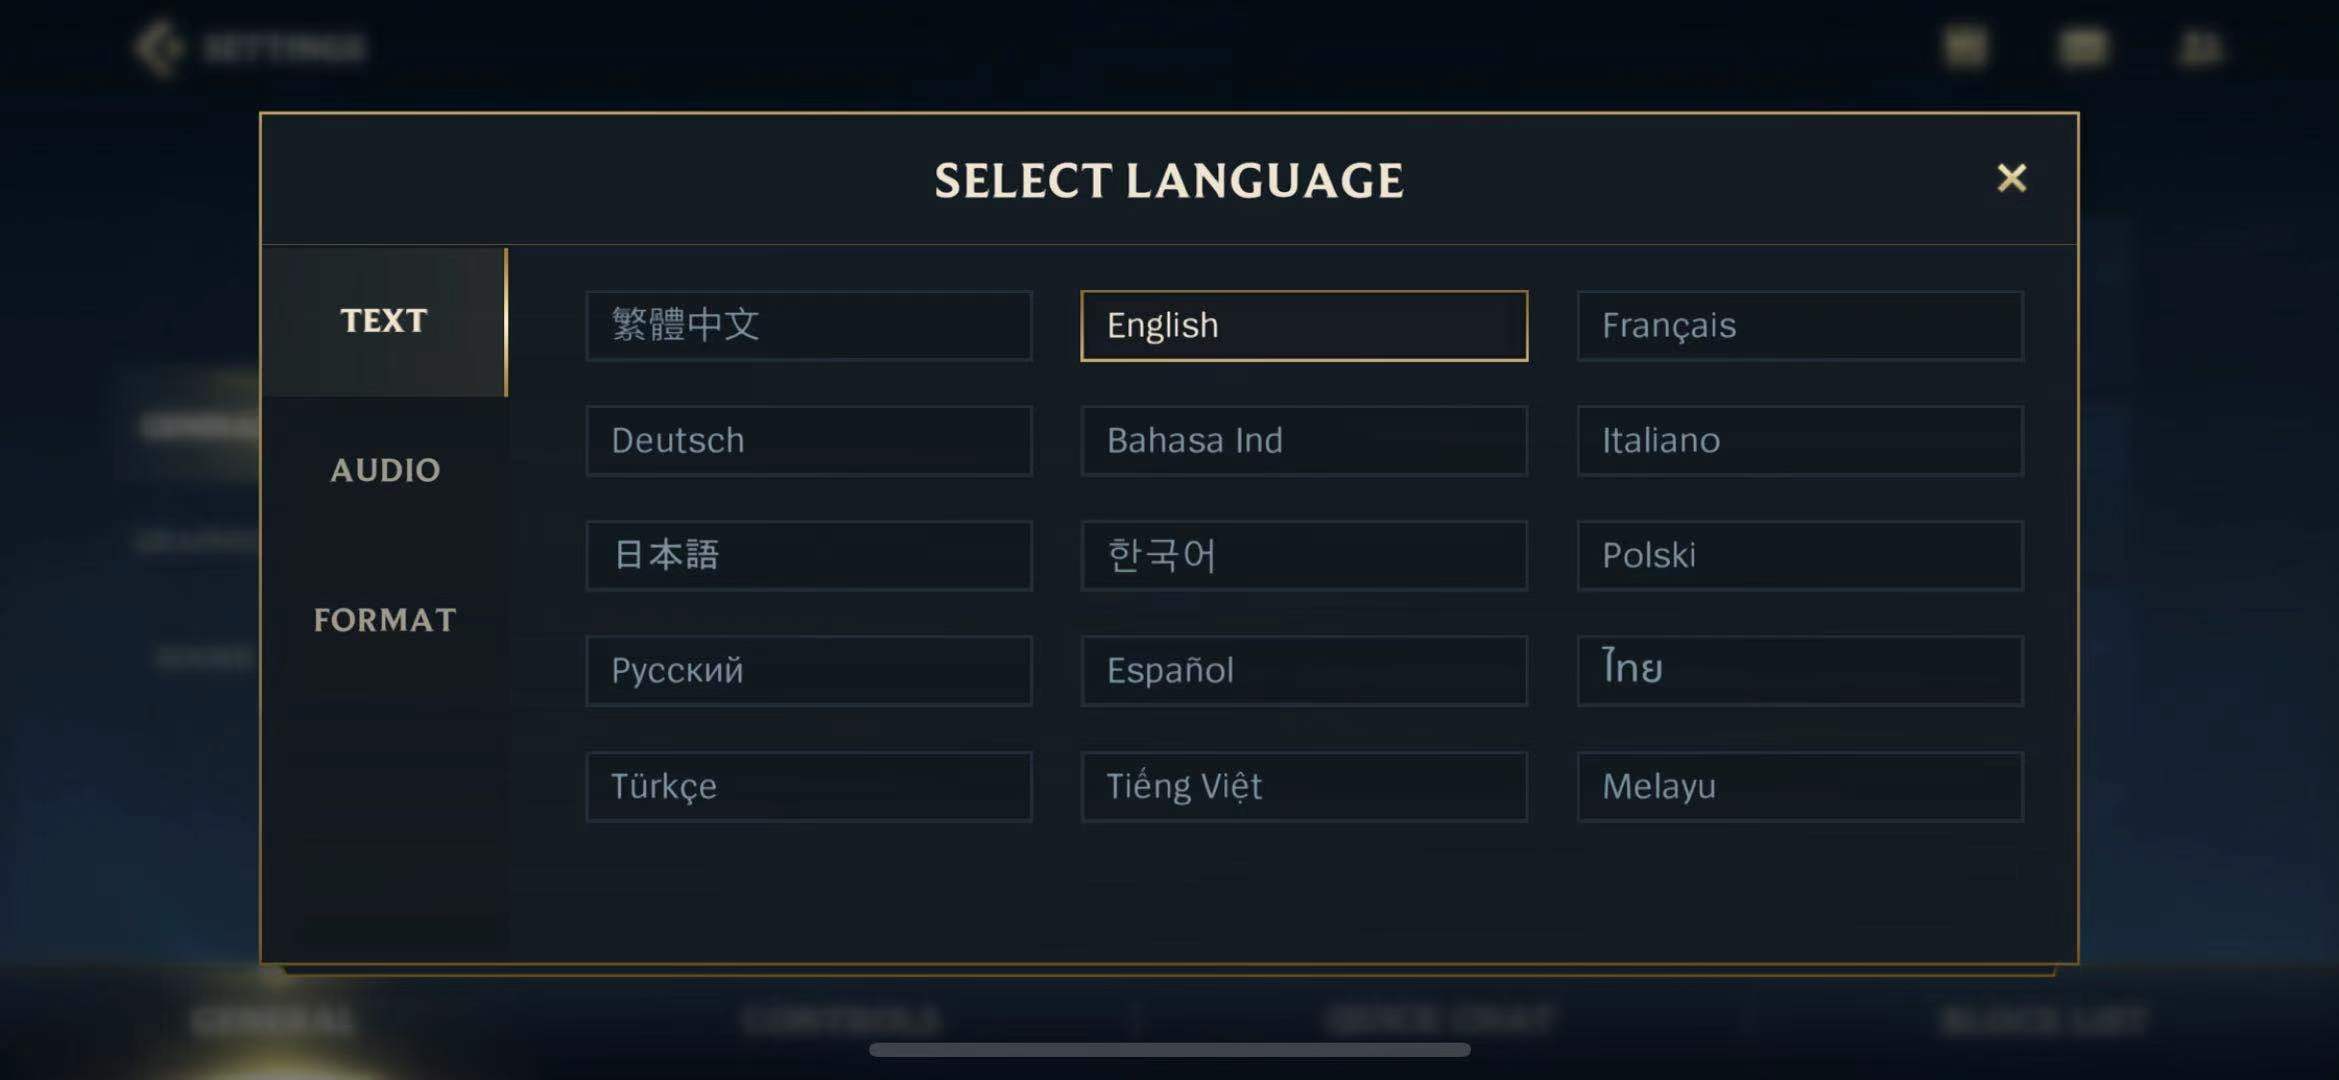Select the TEXT tab
Image resolution: width=2339 pixels, height=1080 pixels.
pos(384,321)
